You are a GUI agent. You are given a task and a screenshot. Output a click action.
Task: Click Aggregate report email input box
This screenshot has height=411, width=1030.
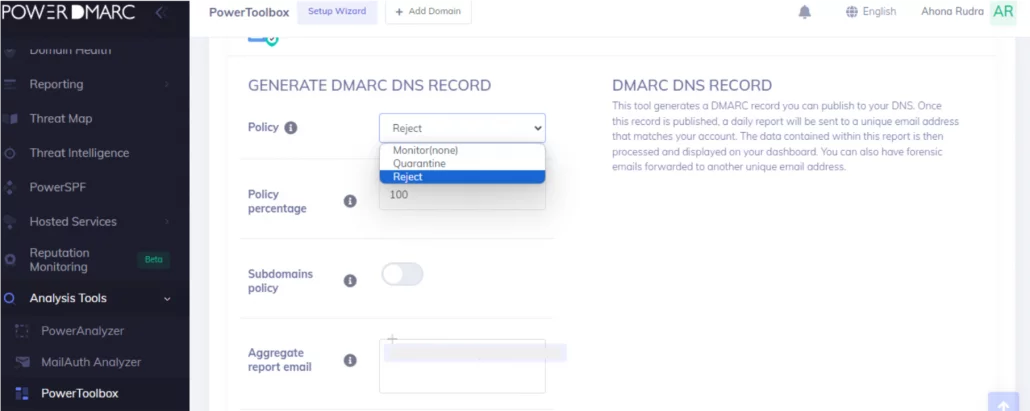point(462,366)
